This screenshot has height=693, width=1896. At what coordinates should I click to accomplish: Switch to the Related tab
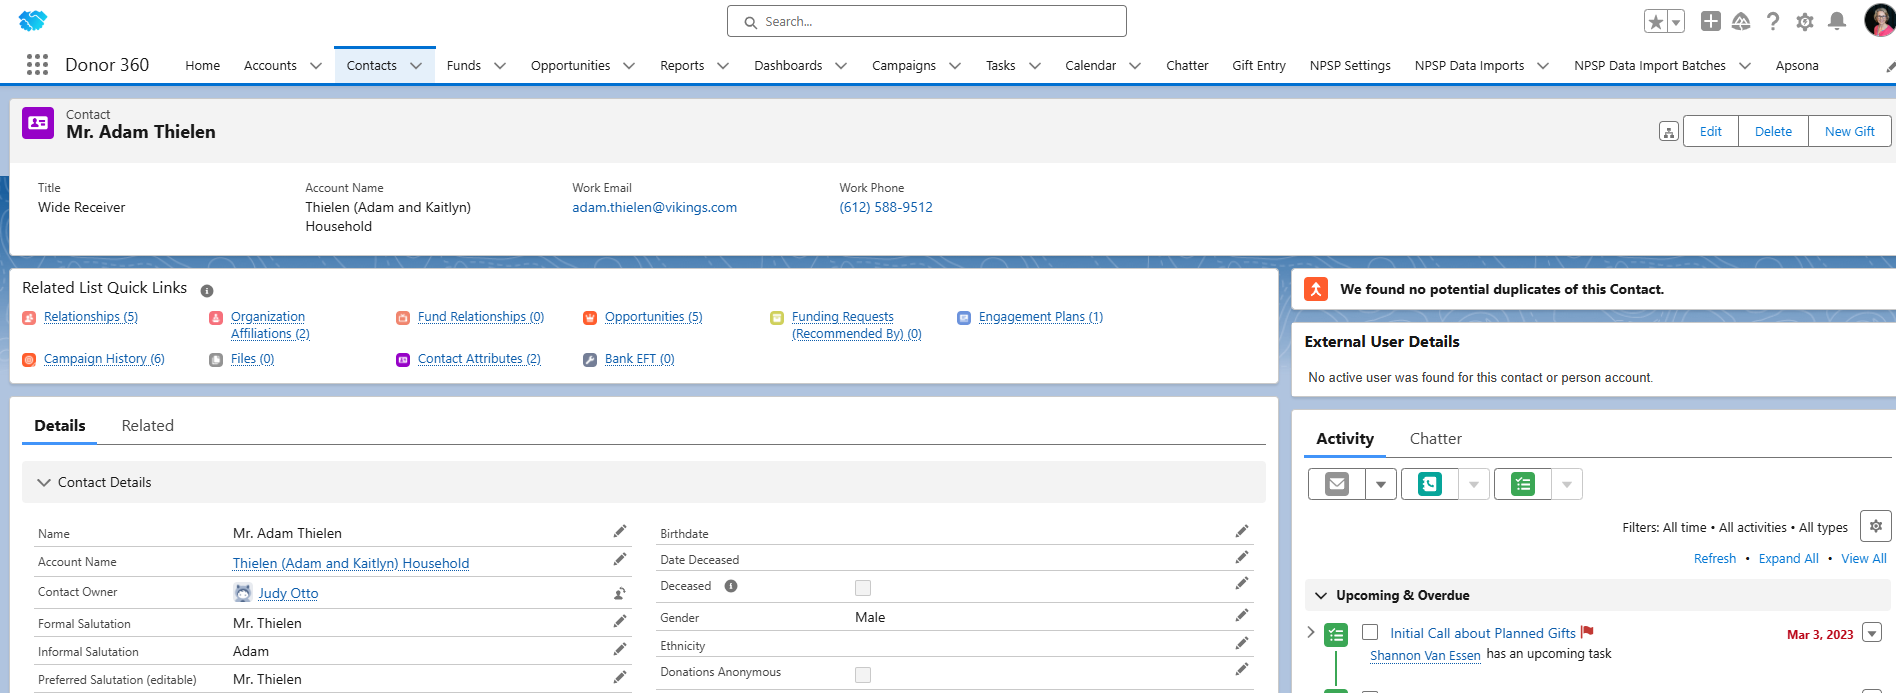click(x=148, y=425)
